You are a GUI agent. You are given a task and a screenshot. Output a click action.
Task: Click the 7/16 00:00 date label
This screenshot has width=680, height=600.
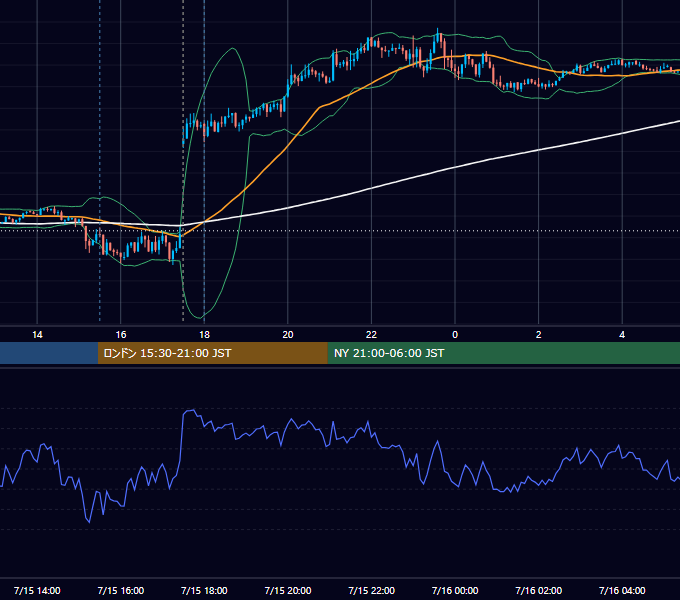click(455, 590)
